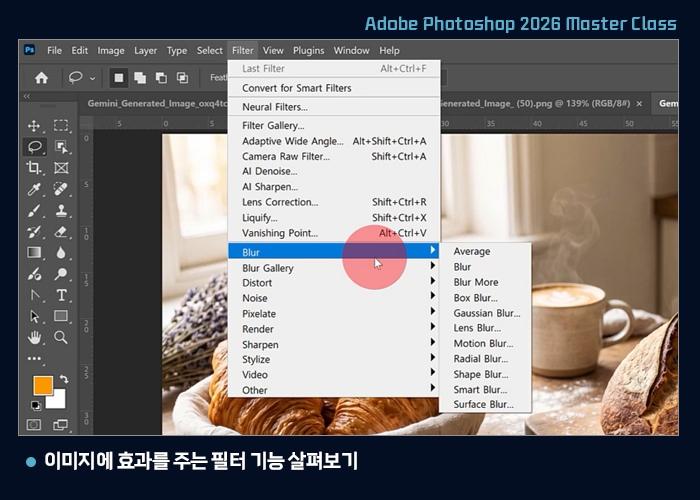The height and width of the screenshot is (500, 700).
Task: Expand the Blur Gallery submenu
Action: tap(333, 268)
